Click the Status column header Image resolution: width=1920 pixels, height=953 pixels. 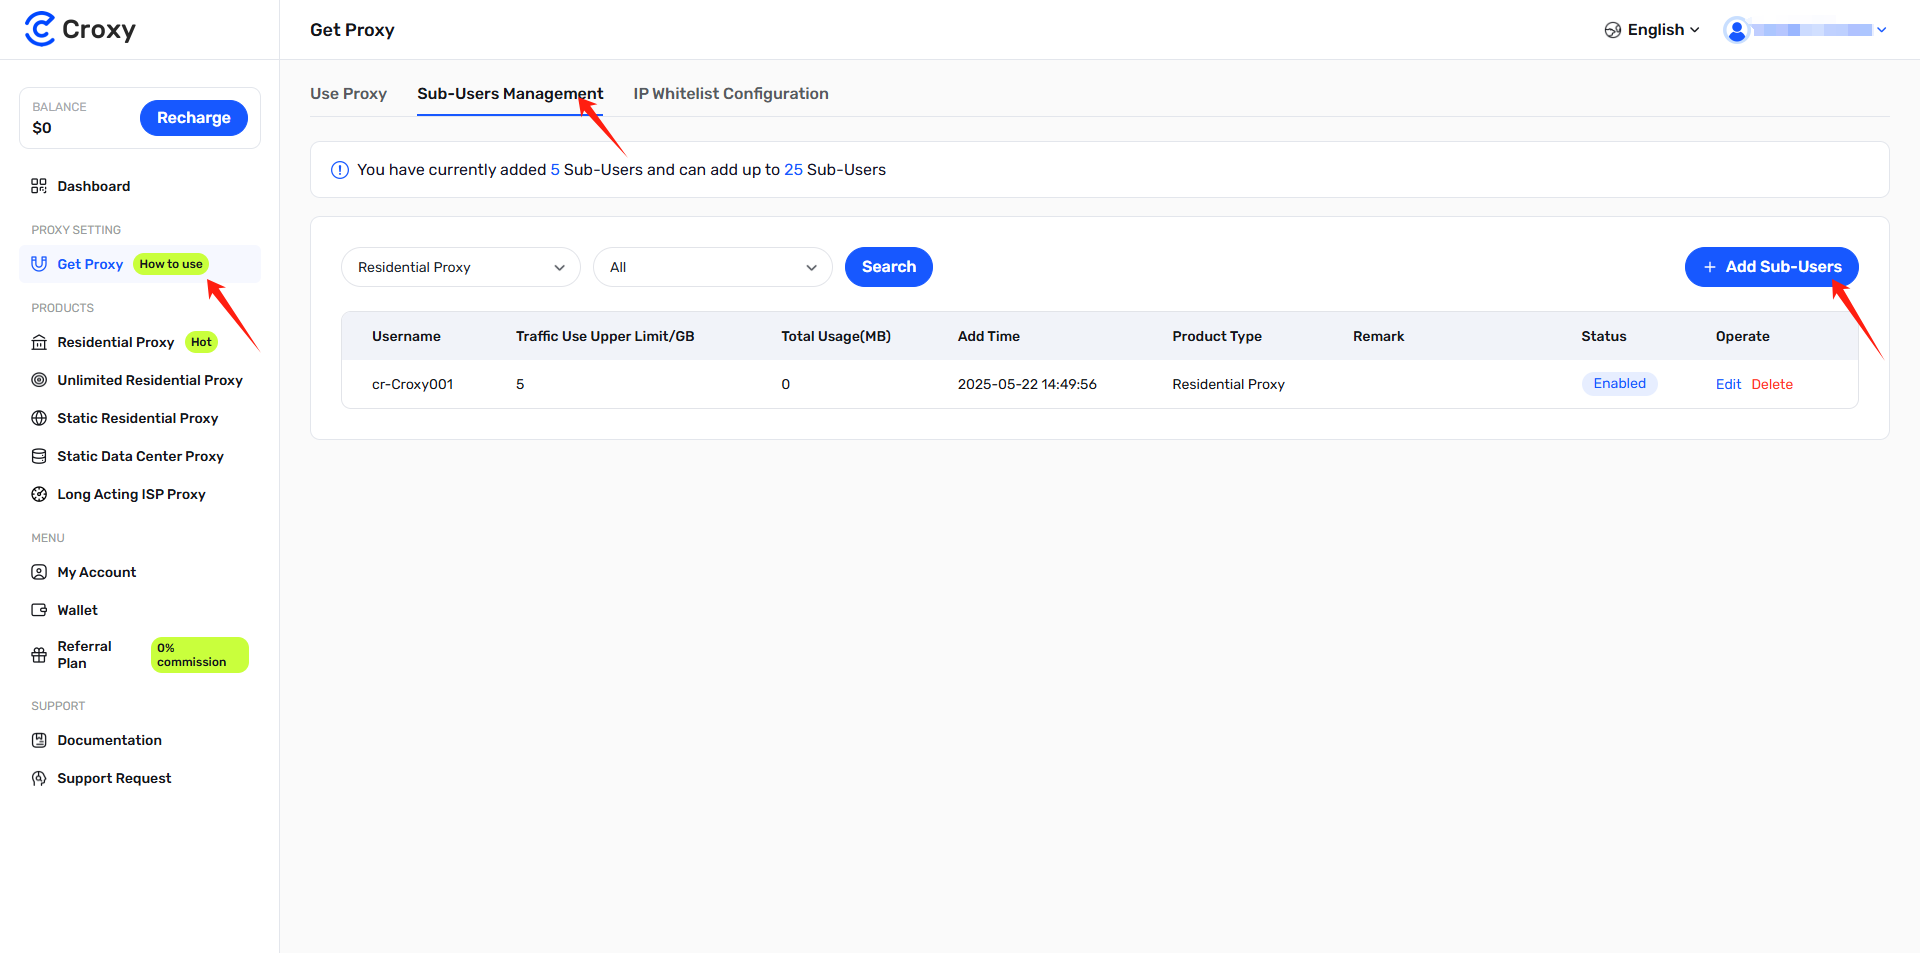tap(1604, 336)
